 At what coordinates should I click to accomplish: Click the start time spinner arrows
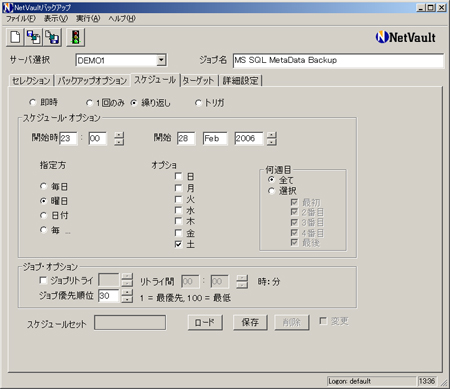pos(119,138)
